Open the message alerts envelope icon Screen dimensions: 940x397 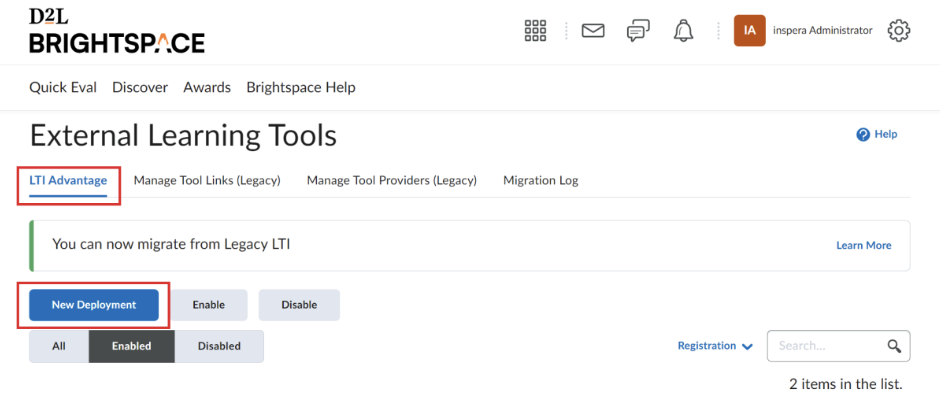pos(593,31)
